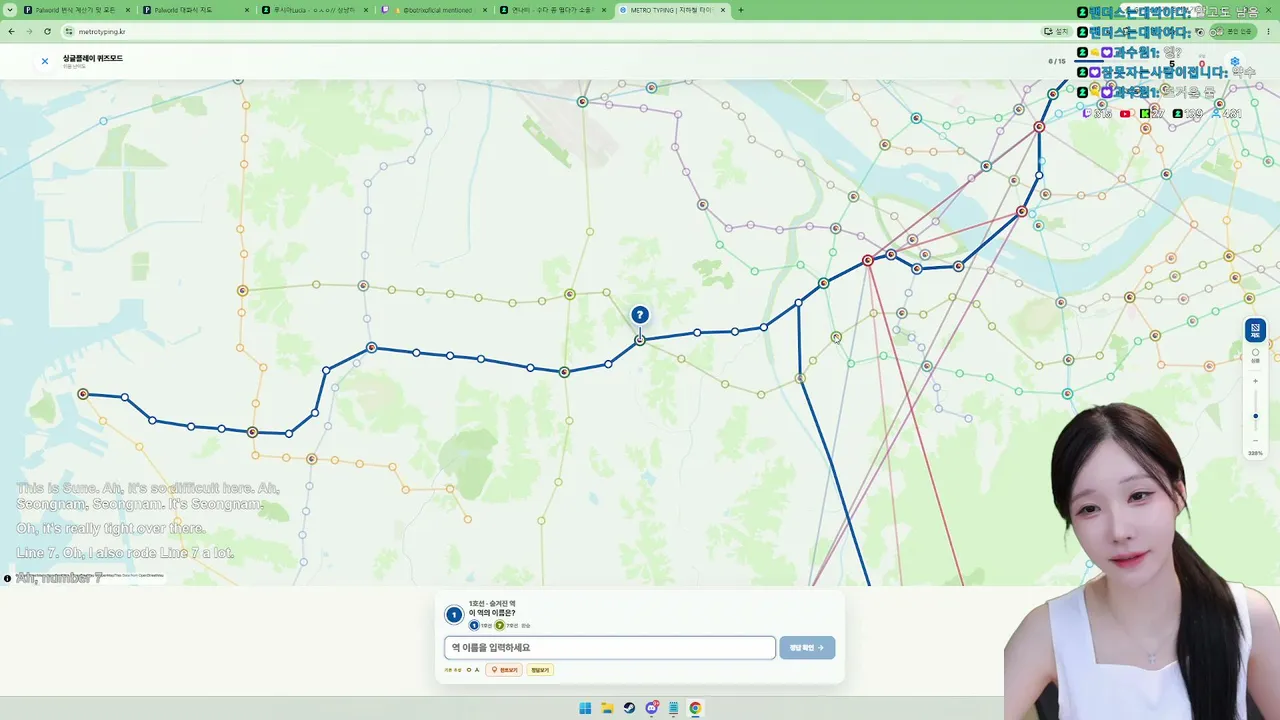Viewport: 1280px width, 720px height.
Task: Zoom out with the minus button
Action: coord(1256,440)
